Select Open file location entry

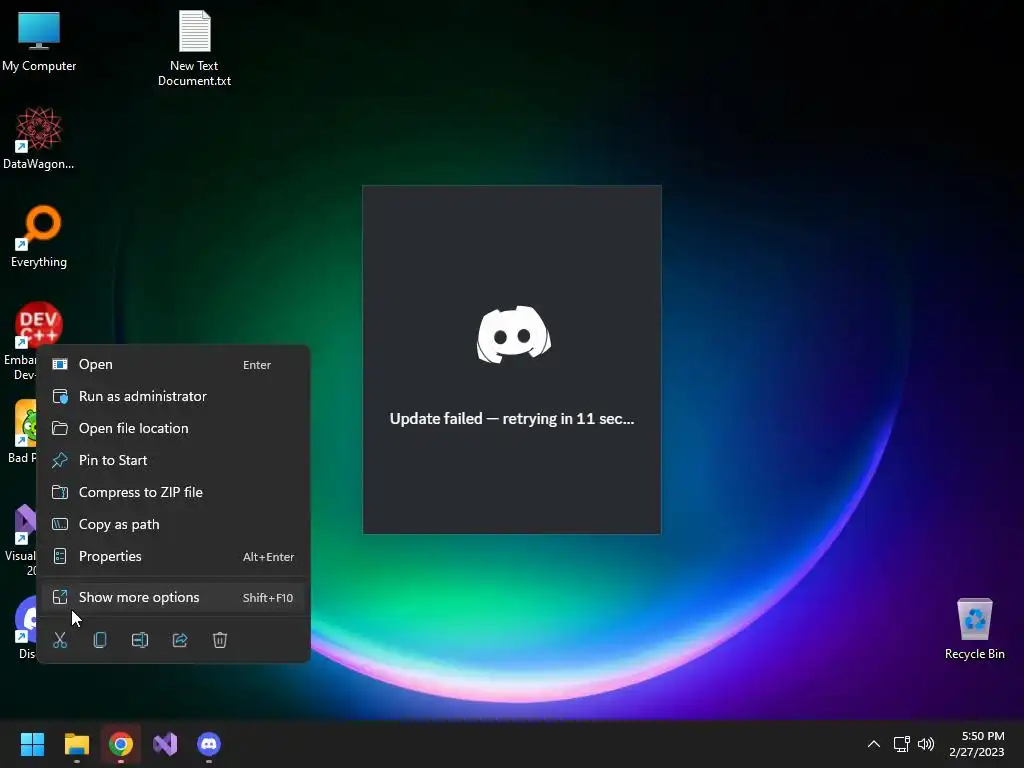click(173, 428)
